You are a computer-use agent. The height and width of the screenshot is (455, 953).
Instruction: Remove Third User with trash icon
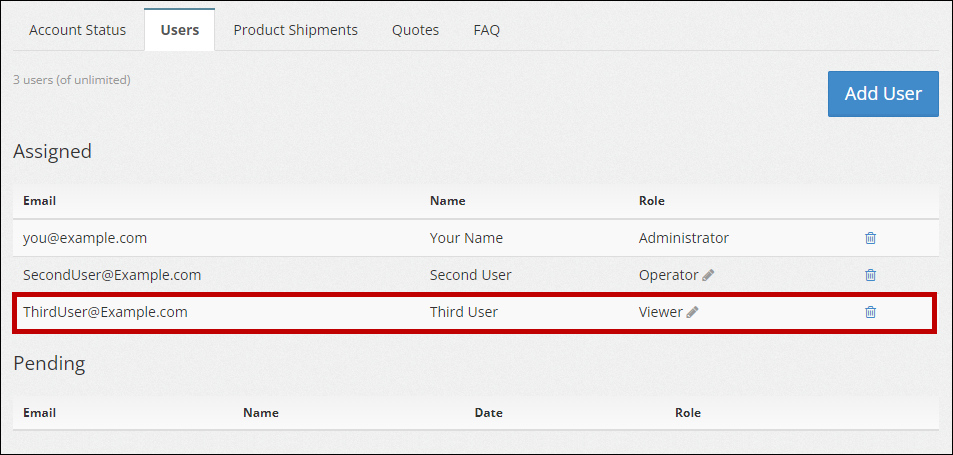pyautogui.click(x=870, y=312)
